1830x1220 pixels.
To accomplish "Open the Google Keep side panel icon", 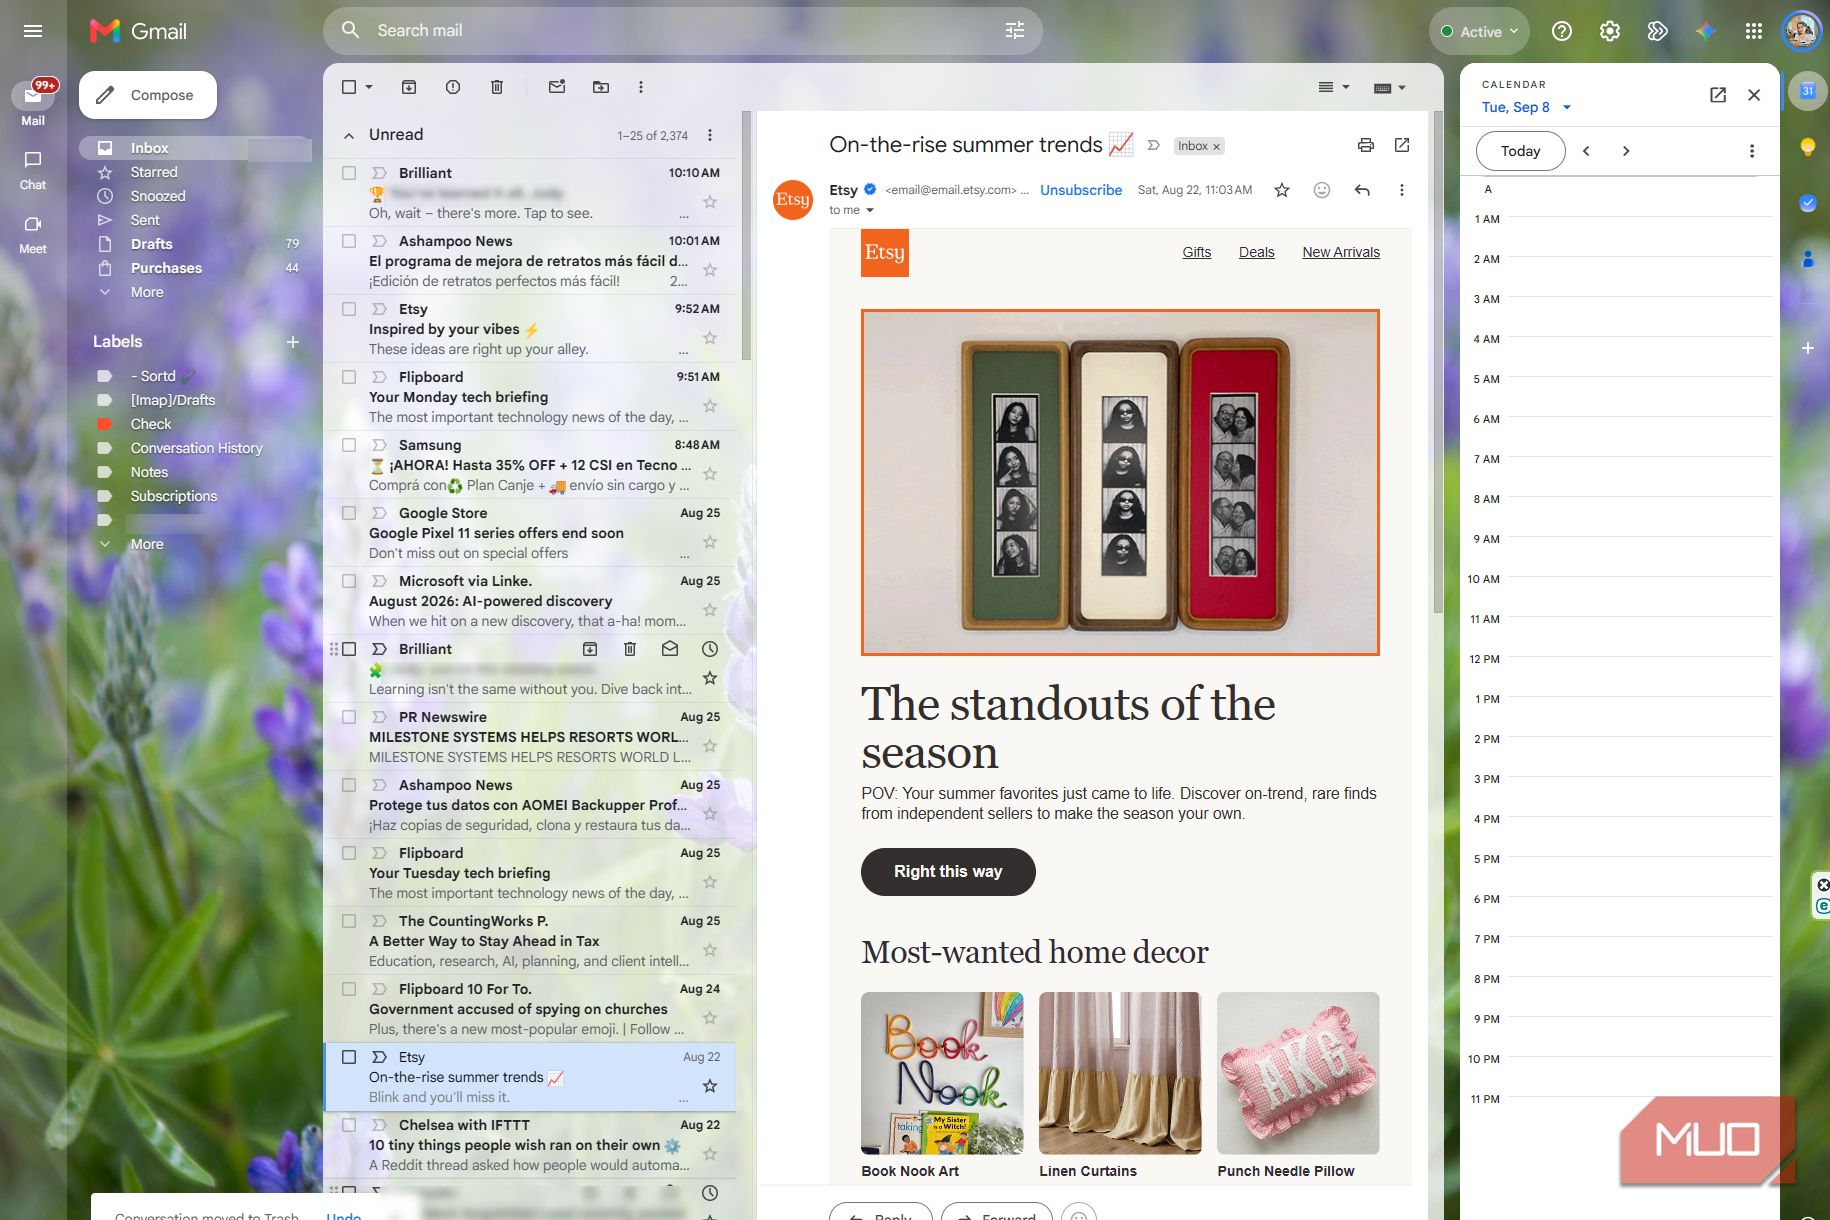I will point(1808,147).
